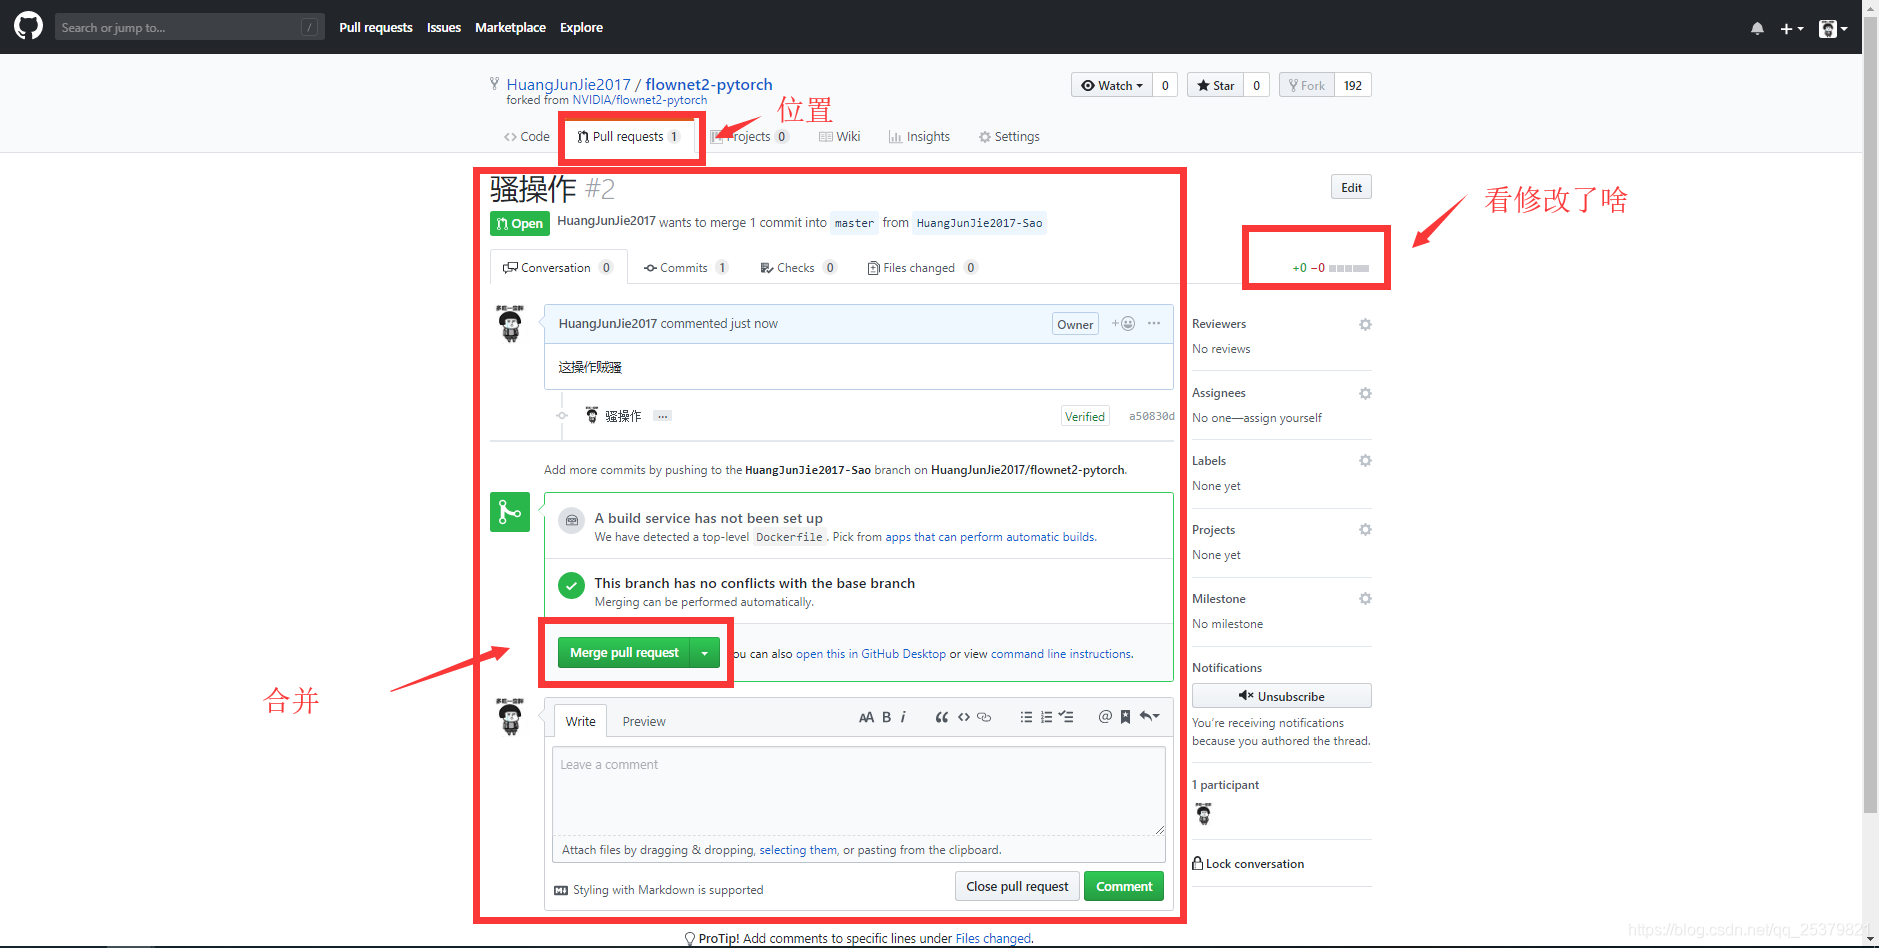Open the selecting them file link
The width and height of the screenshot is (1879, 948).
pos(798,850)
